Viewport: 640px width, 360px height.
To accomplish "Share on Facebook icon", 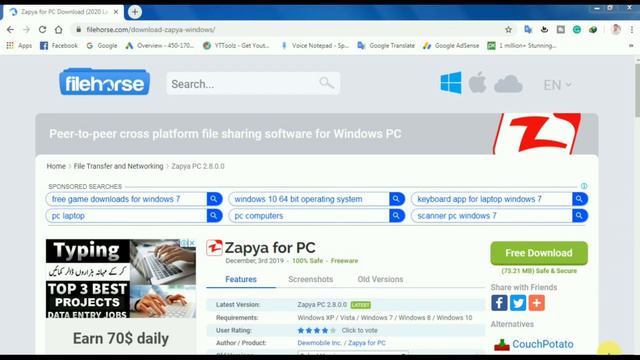I will [x=499, y=303].
